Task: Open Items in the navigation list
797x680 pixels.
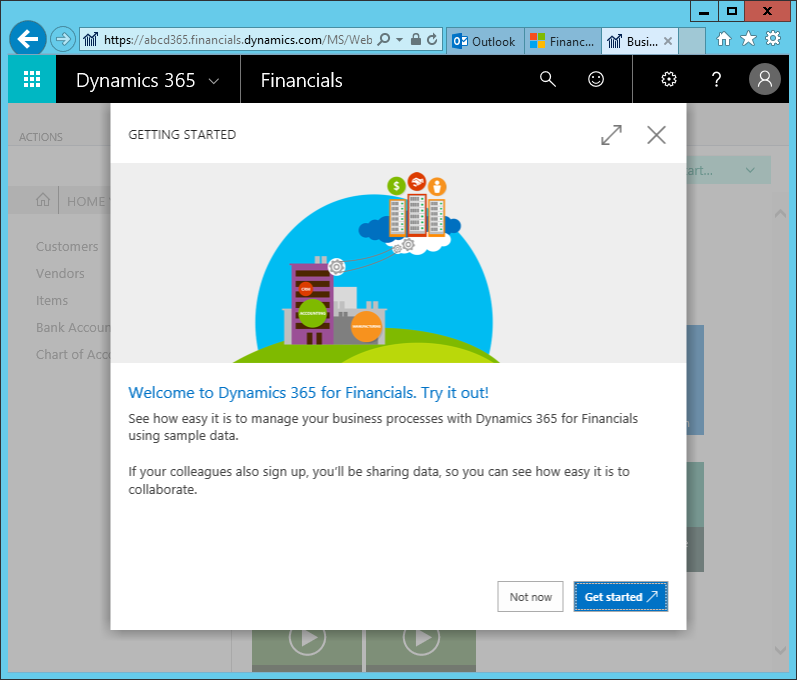Action: coord(52,300)
